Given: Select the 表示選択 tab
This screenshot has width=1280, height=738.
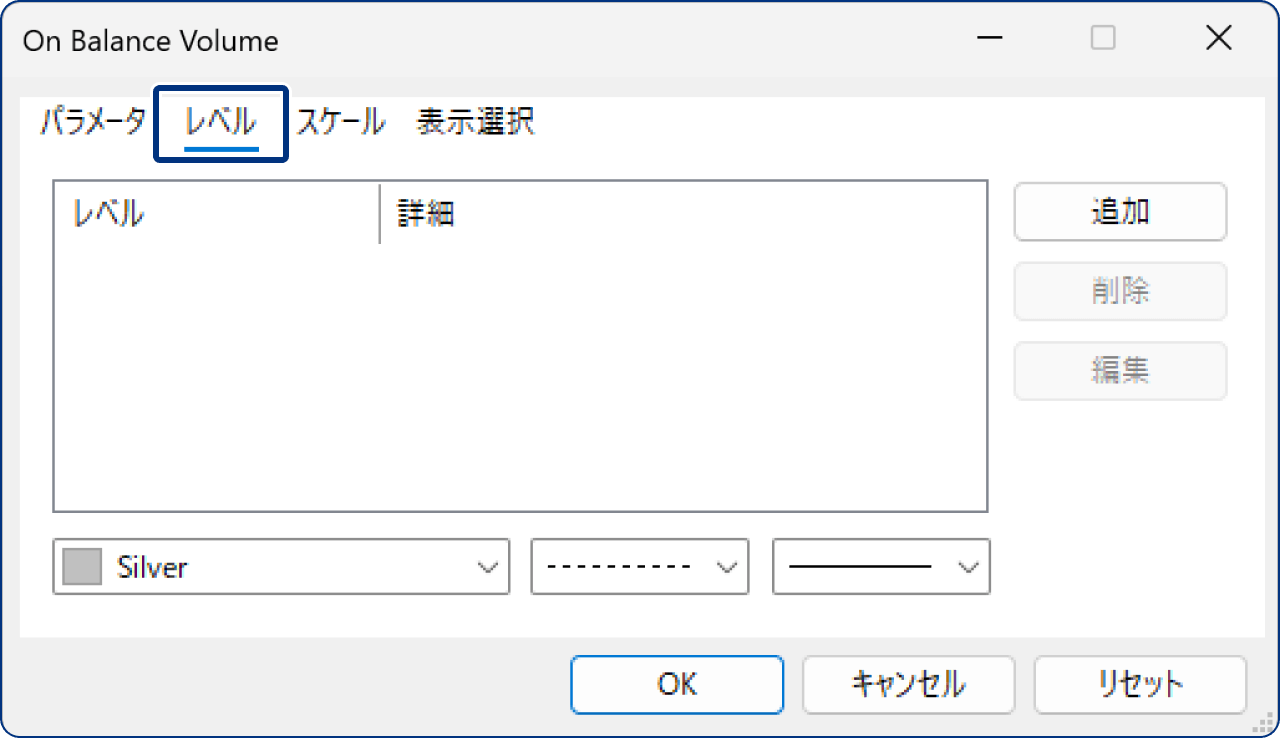Looking at the screenshot, I should point(475,121).
